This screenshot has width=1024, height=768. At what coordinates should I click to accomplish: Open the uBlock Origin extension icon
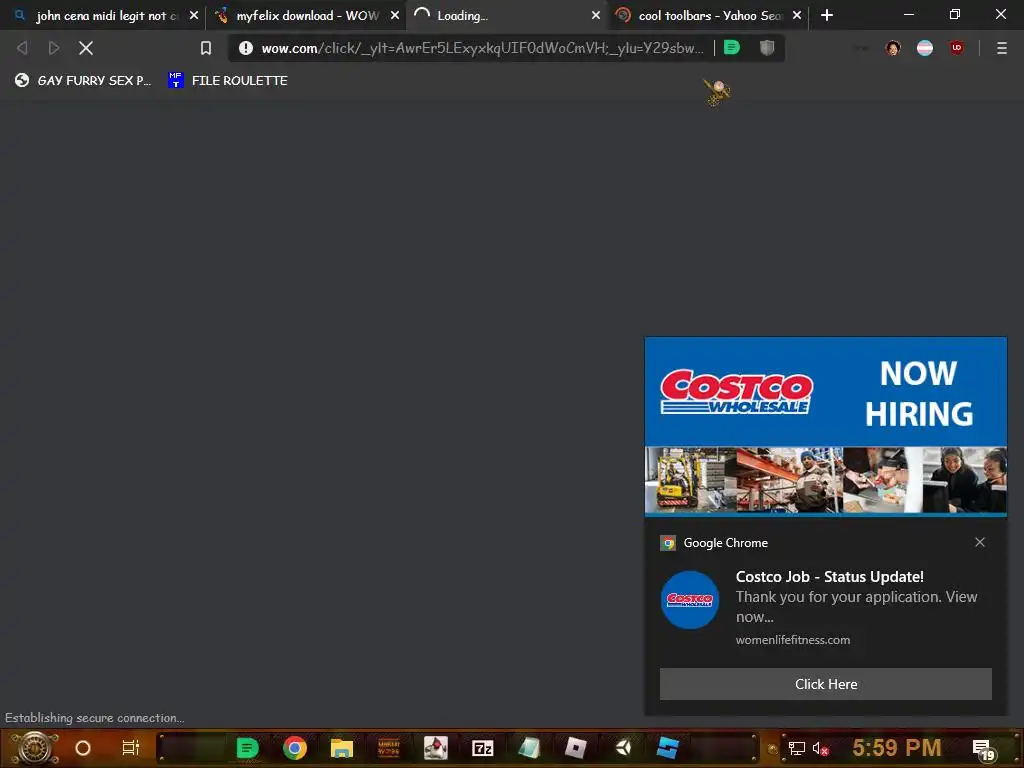pyautogui.click(x=957, y=48)
